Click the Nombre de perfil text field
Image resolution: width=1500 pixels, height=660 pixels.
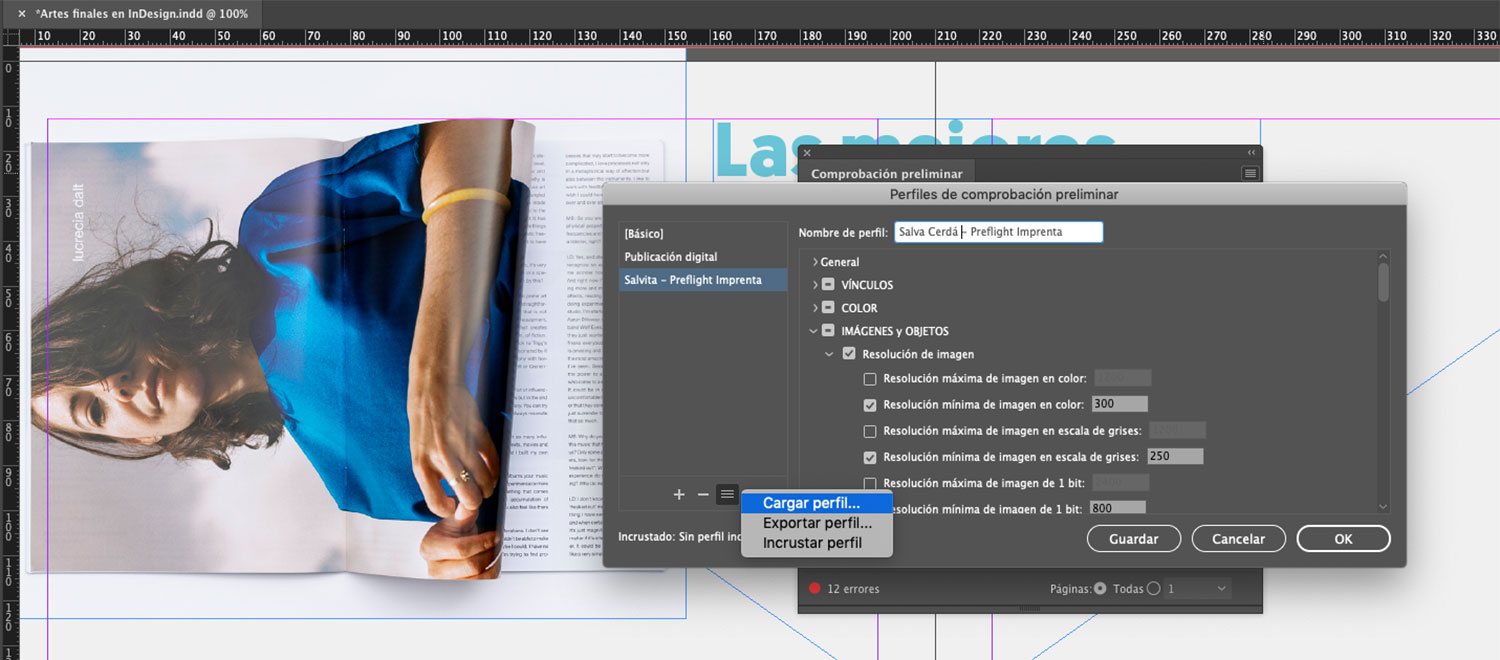[x=998, y=232]
